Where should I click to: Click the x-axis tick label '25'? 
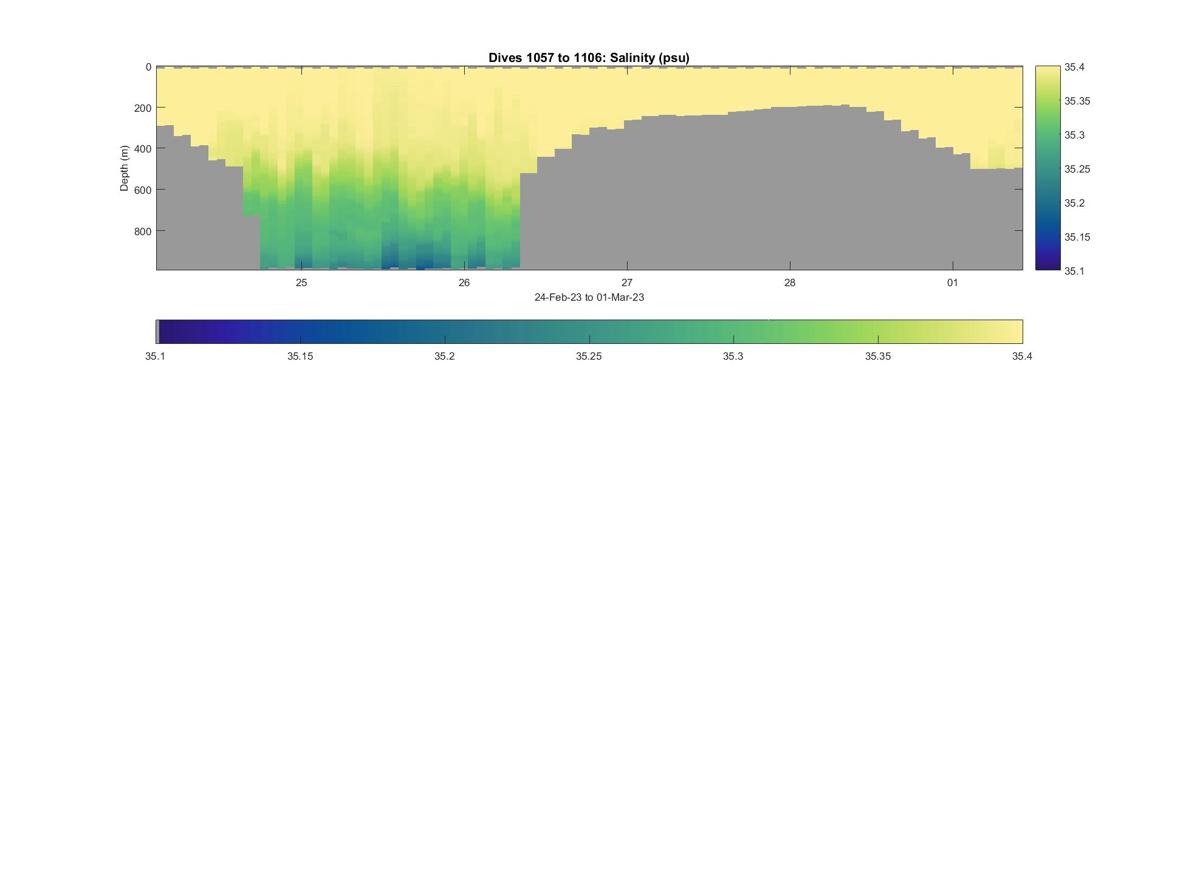(301, 283)
